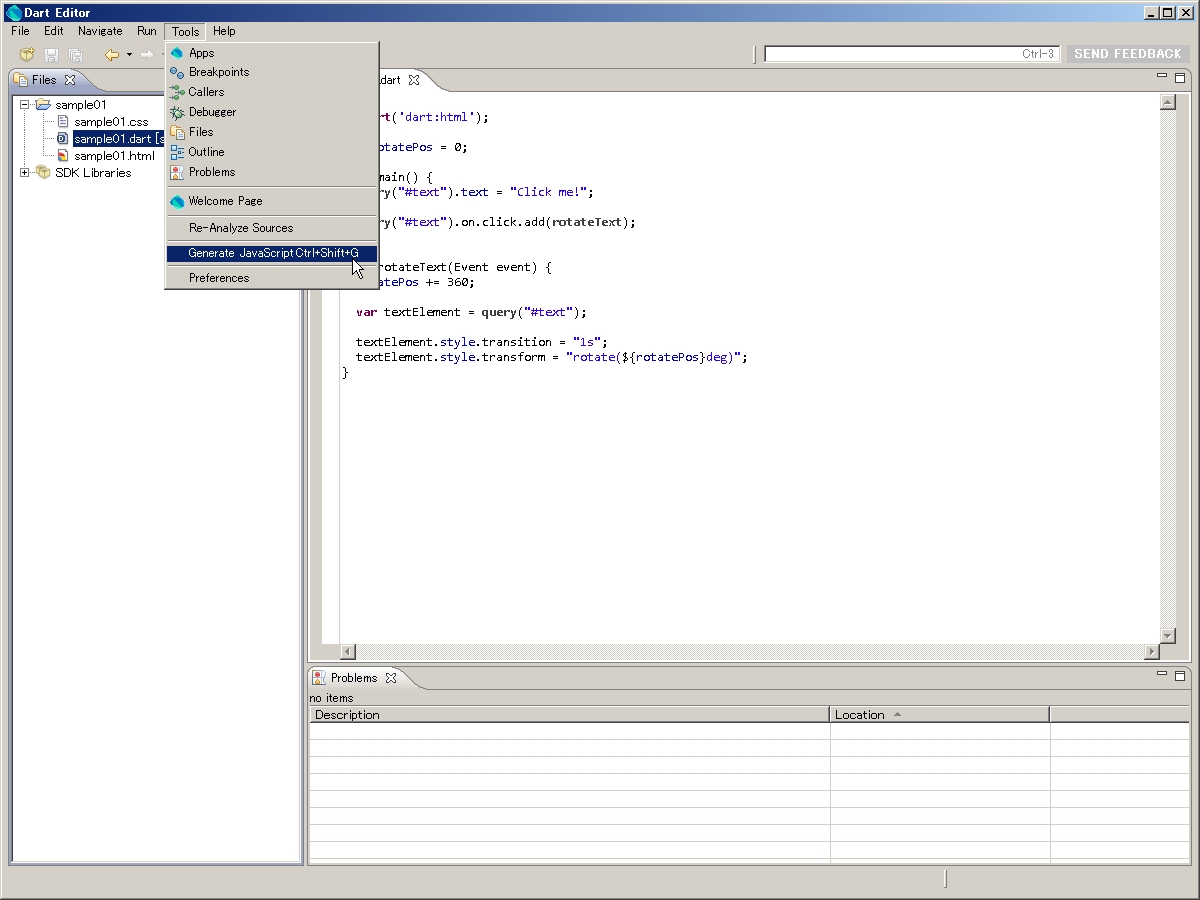The image size is (1200, 900).
Task: Run Re-Analyze Sources menu command
Action: click(272, 228)
